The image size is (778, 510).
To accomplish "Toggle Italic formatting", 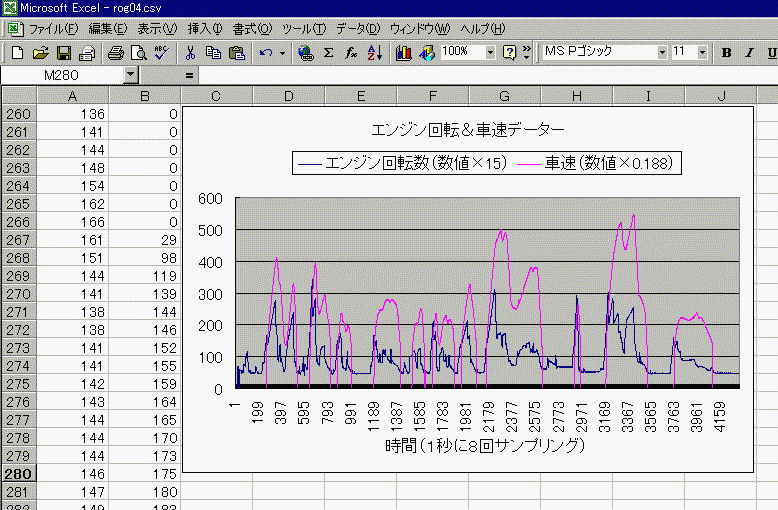I will click(749, 52).
